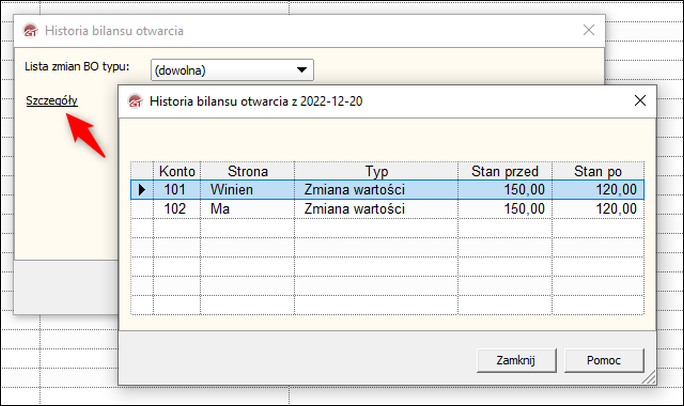
Task: Click the Stan po column header
Action: 598,171
